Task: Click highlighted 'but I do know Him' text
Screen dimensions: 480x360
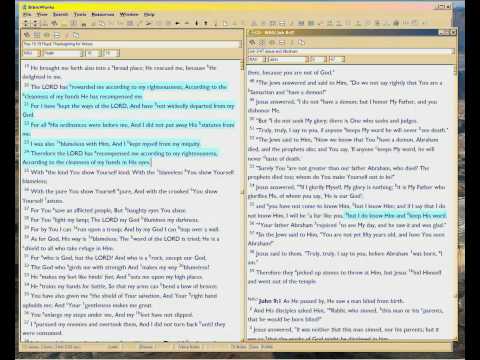Action: 396,216
